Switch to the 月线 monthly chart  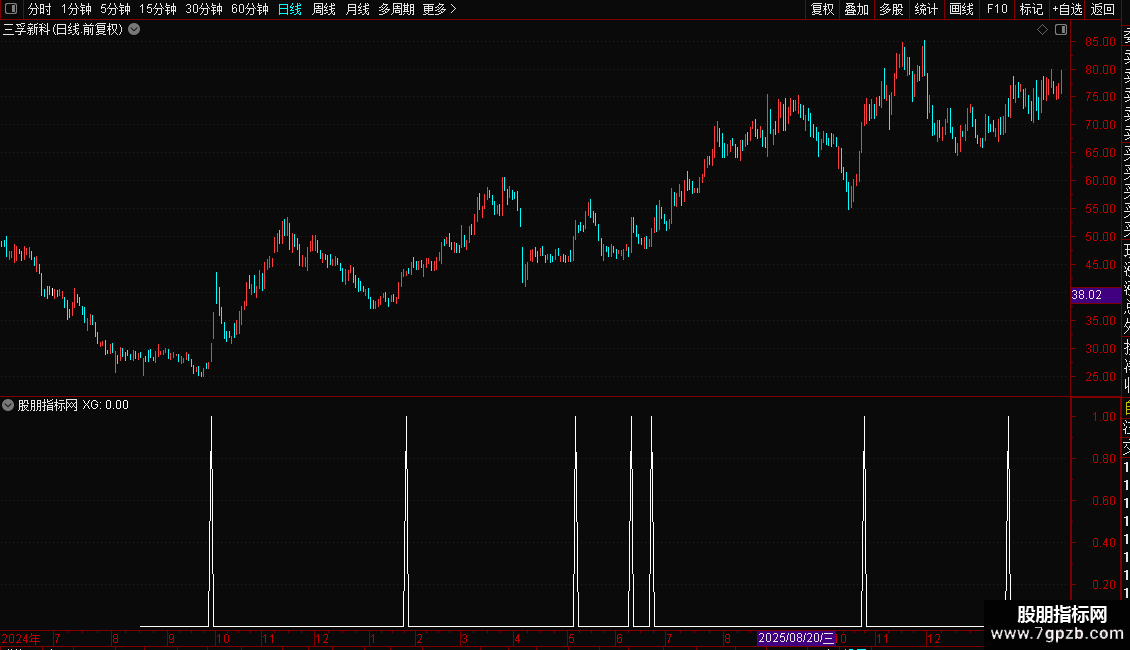pos(357,9)
